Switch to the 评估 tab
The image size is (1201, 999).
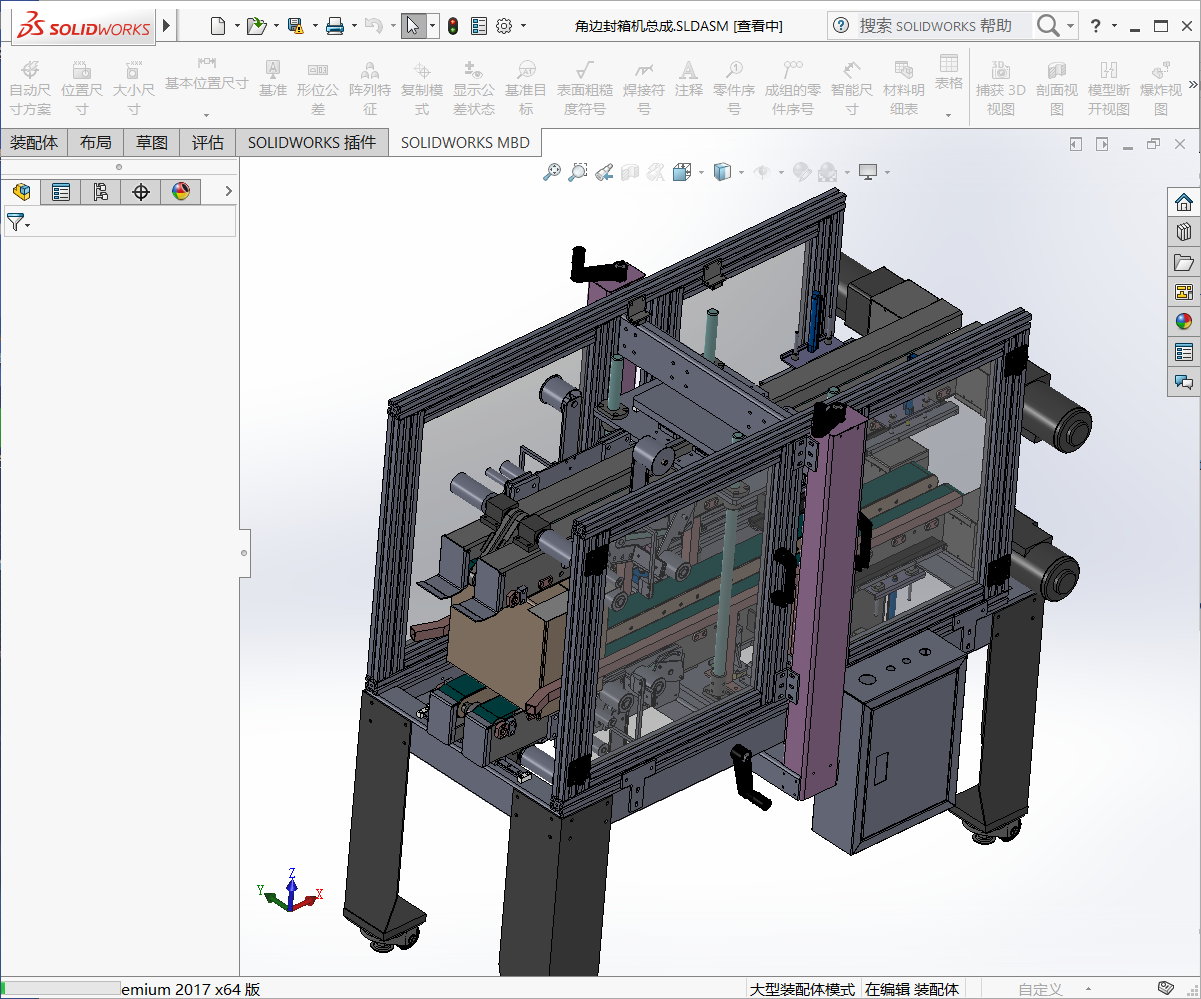click(x=208, y=143)
